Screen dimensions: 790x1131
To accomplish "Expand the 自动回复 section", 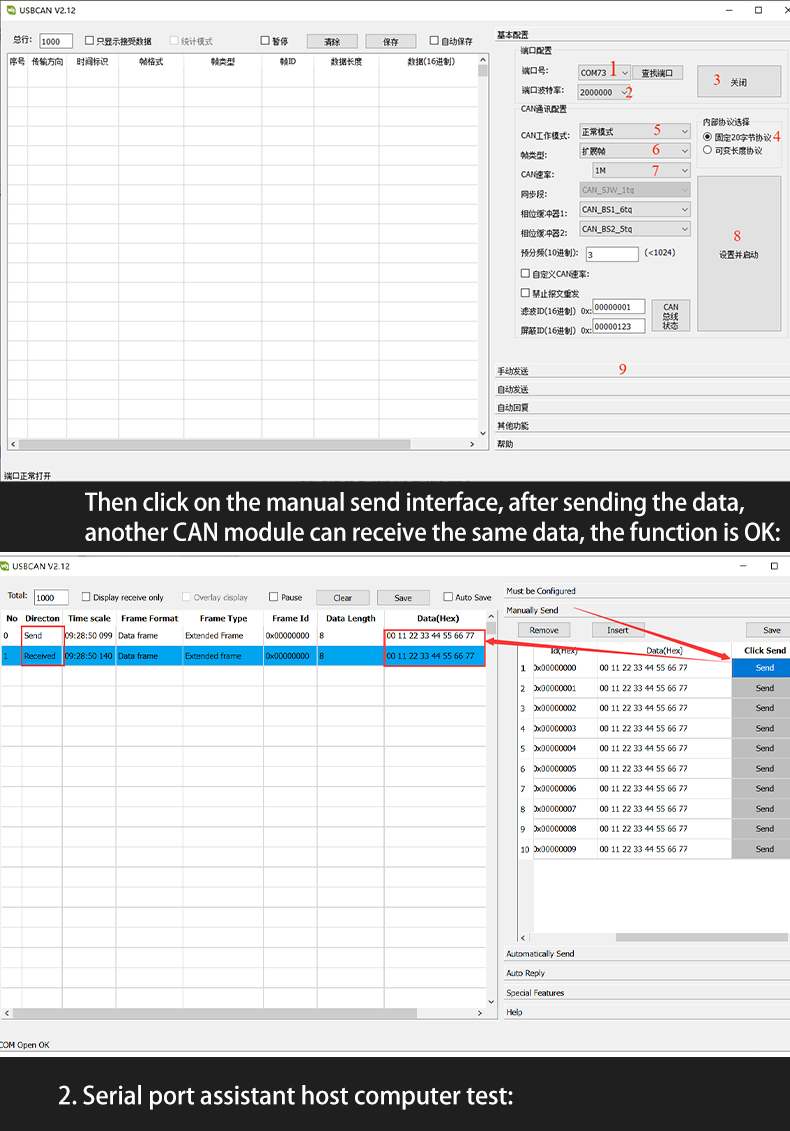I will coord(642,408).
